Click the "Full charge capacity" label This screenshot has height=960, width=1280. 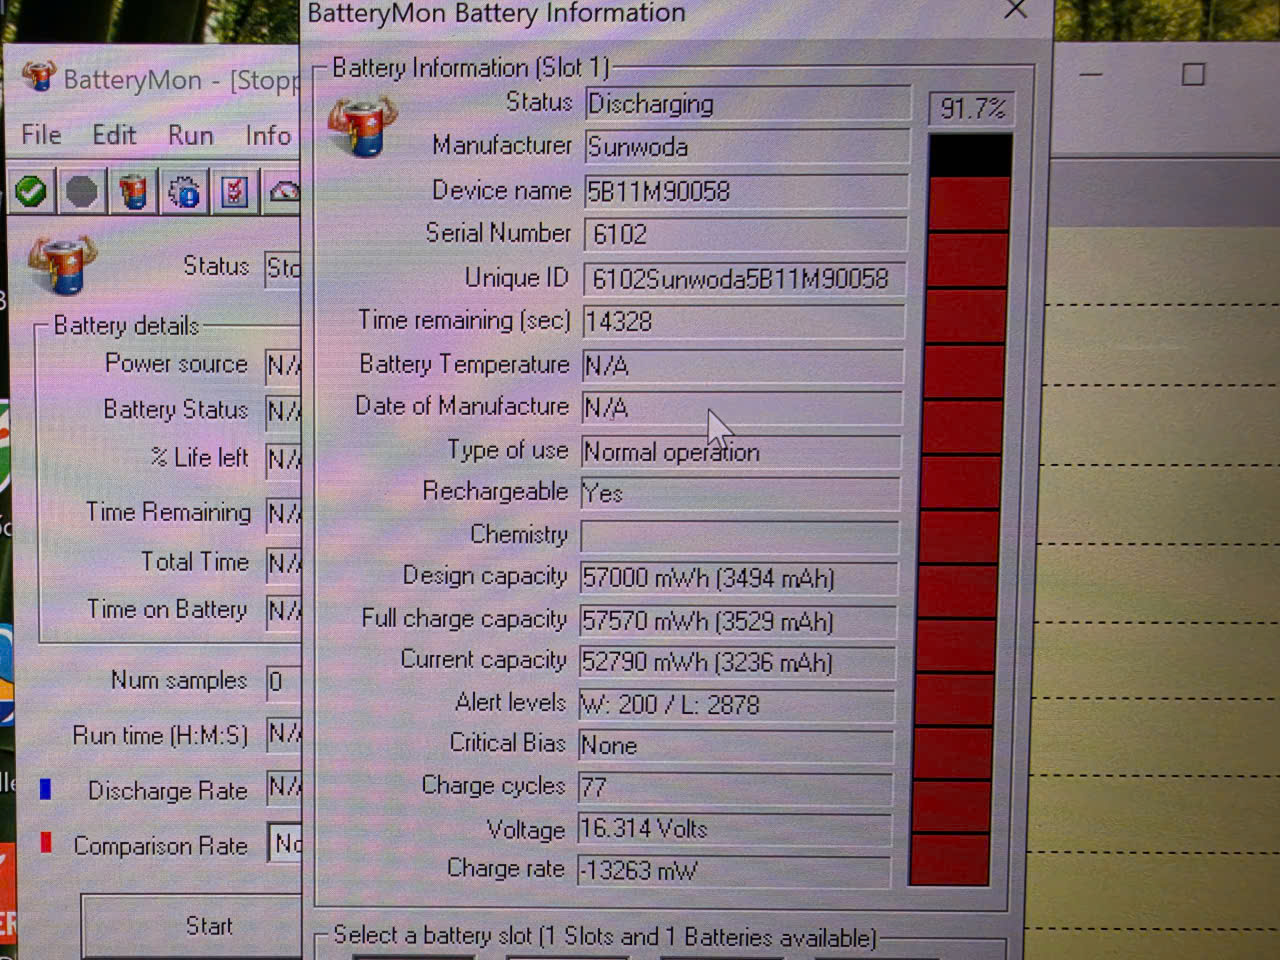[x=464, y=619]
